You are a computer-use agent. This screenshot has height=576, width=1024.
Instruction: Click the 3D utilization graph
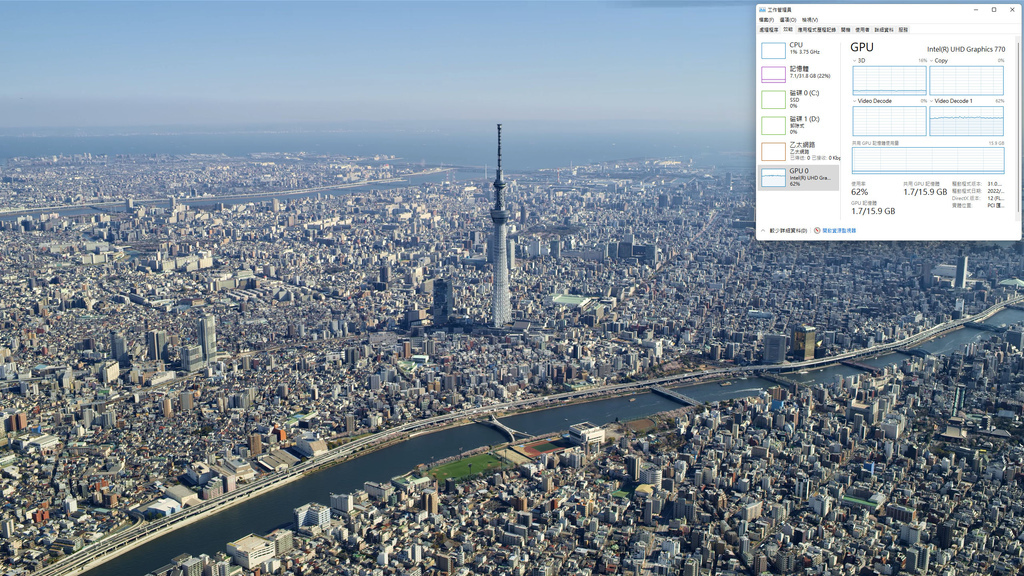point(889,80)
